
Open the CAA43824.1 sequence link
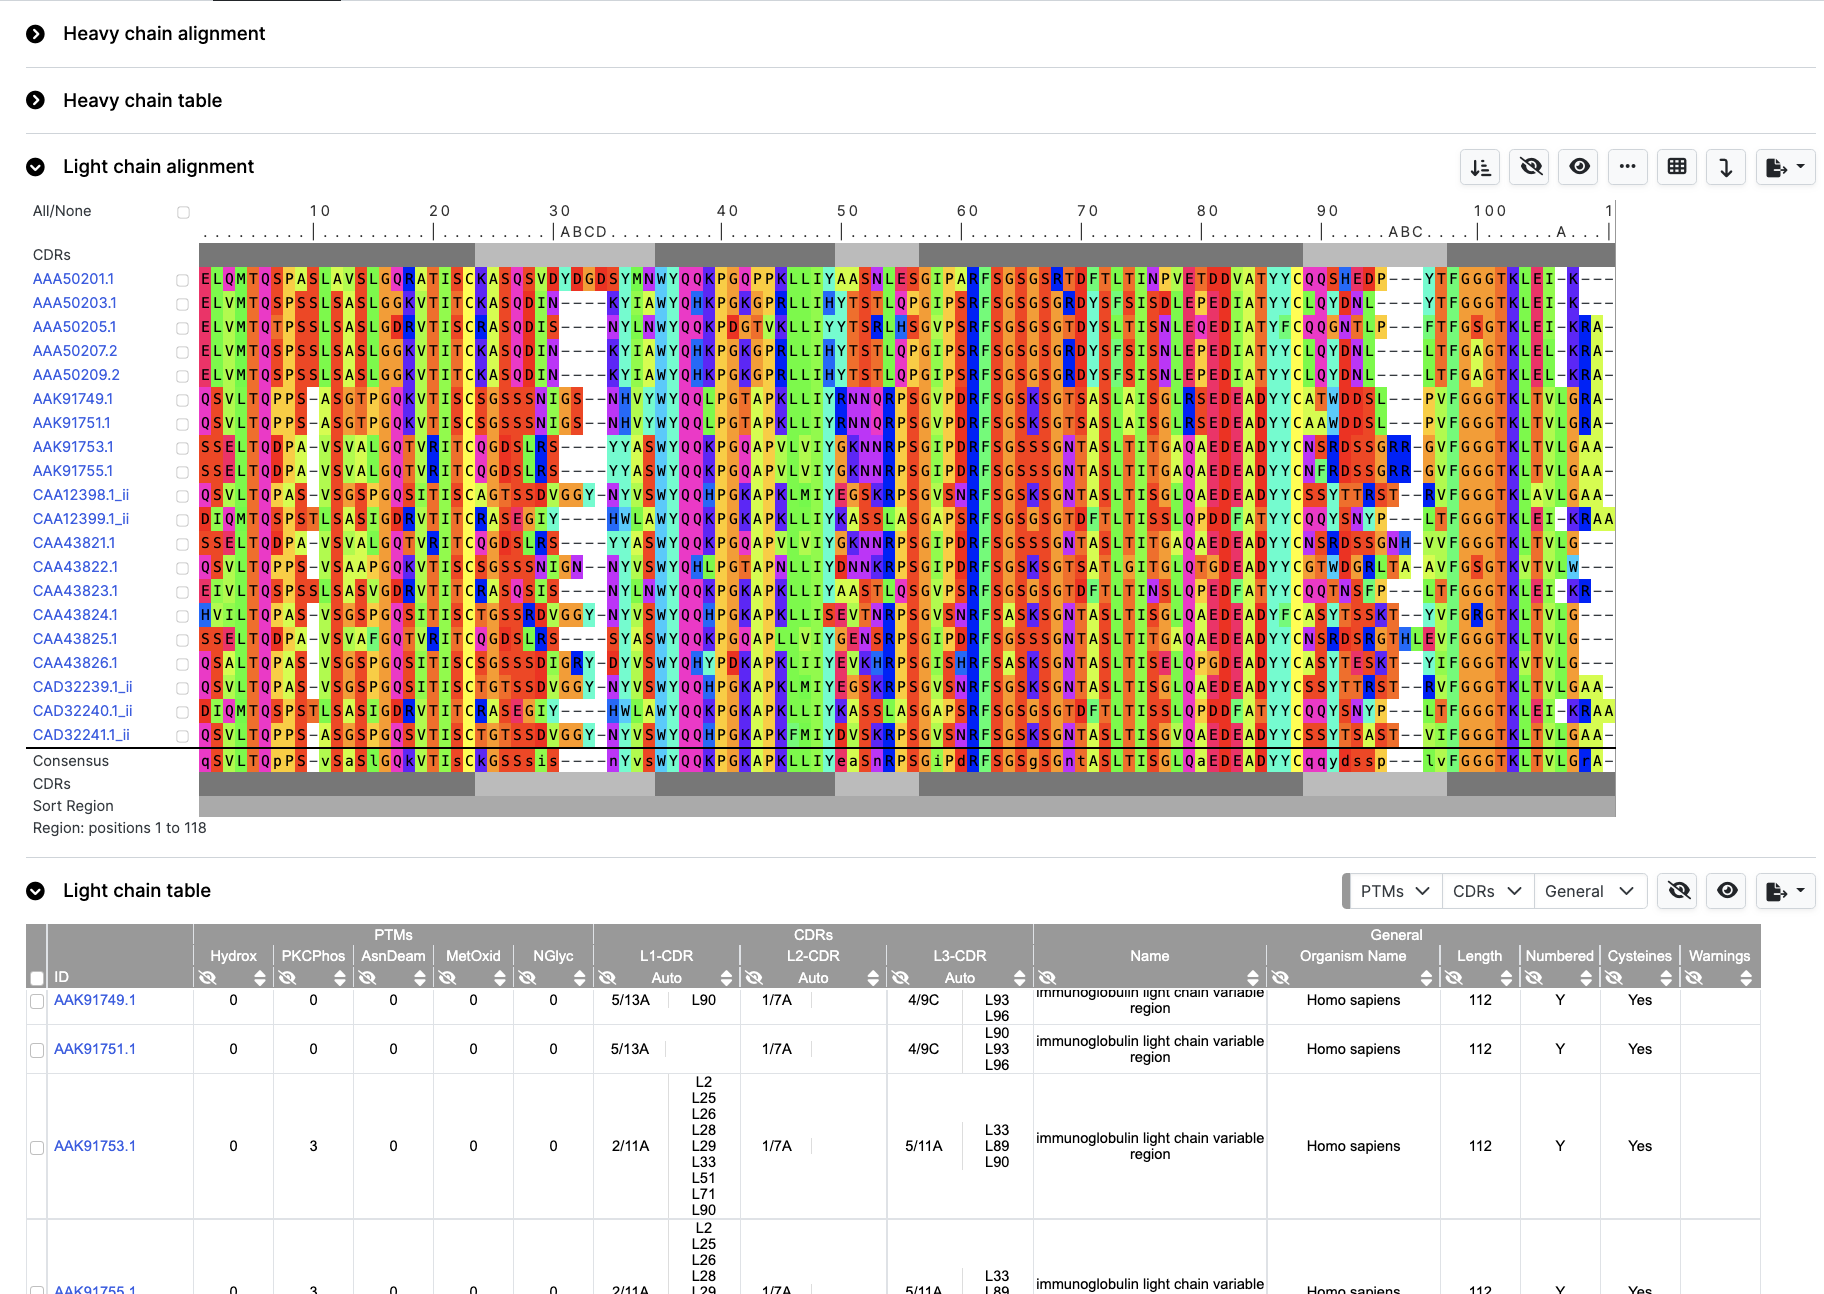click(x=75, y=615)
